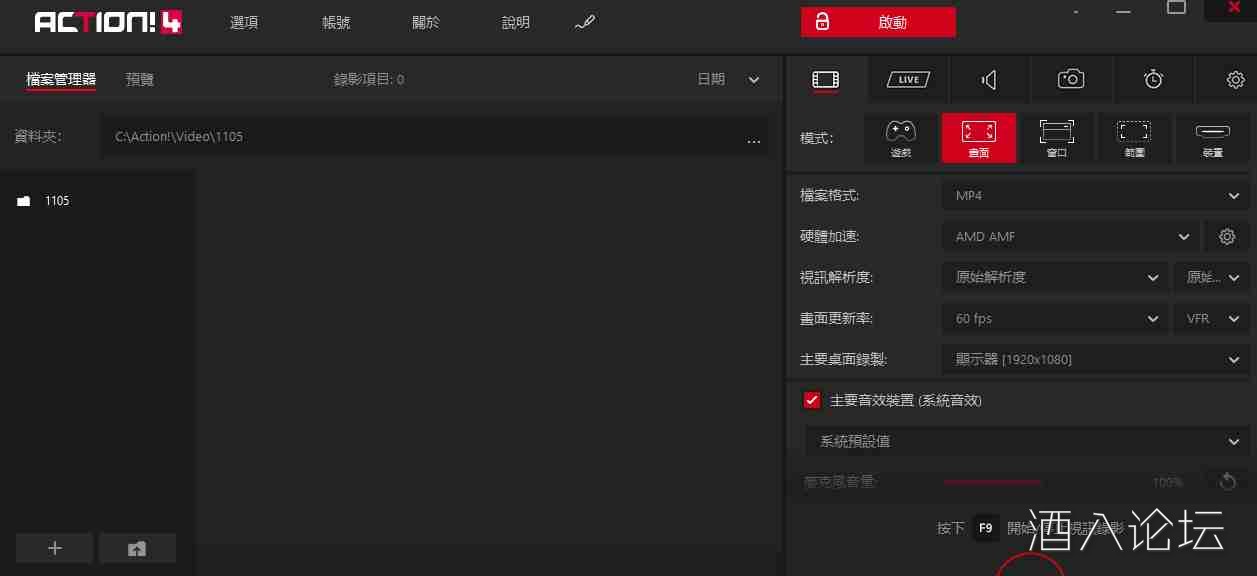Viewport: 1257px width, 576px height.
Task: Expand the 日期 sort dropdown
Action: coord(729,79)
